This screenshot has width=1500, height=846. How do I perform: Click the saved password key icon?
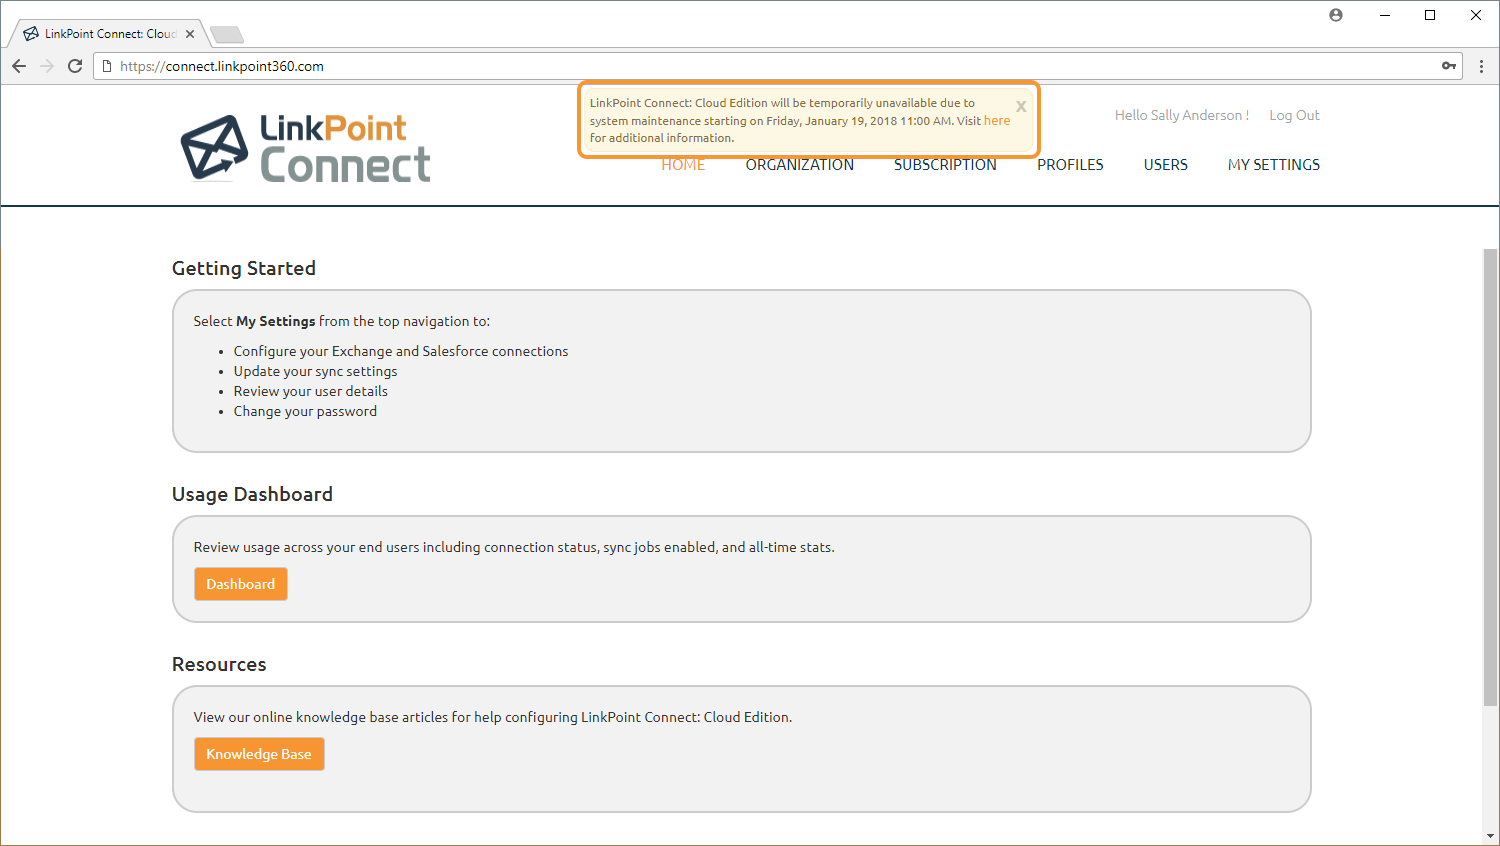pos(1448,66)
